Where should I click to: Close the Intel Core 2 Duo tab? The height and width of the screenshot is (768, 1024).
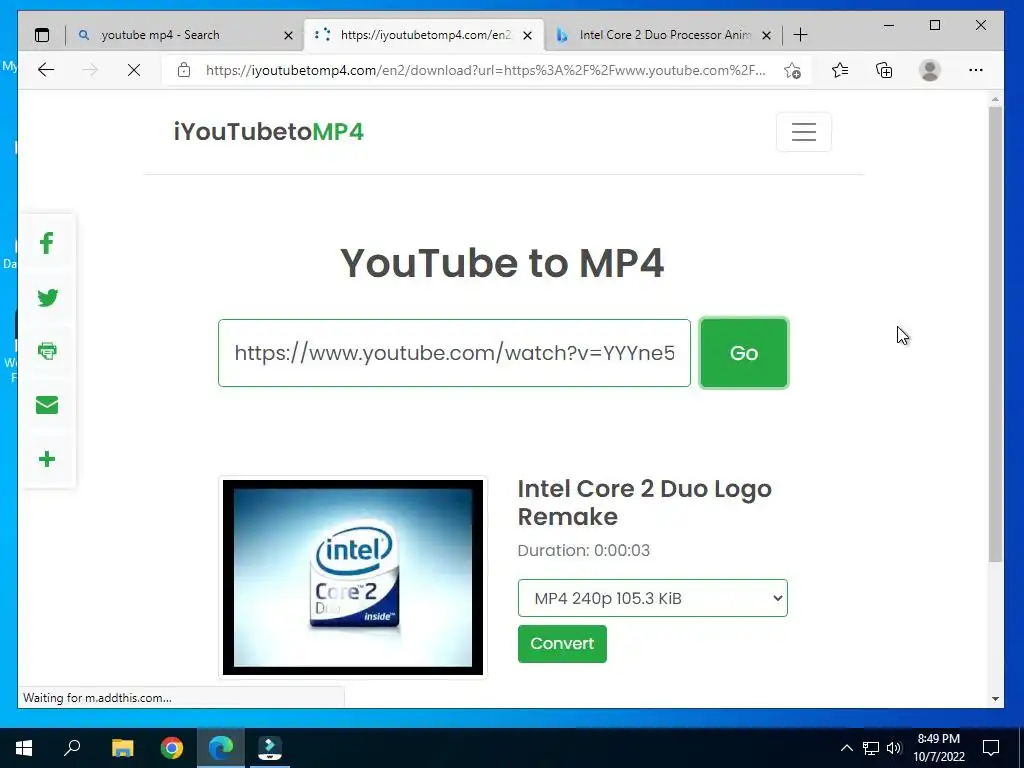pyautogui.click(x=767, y=35)
